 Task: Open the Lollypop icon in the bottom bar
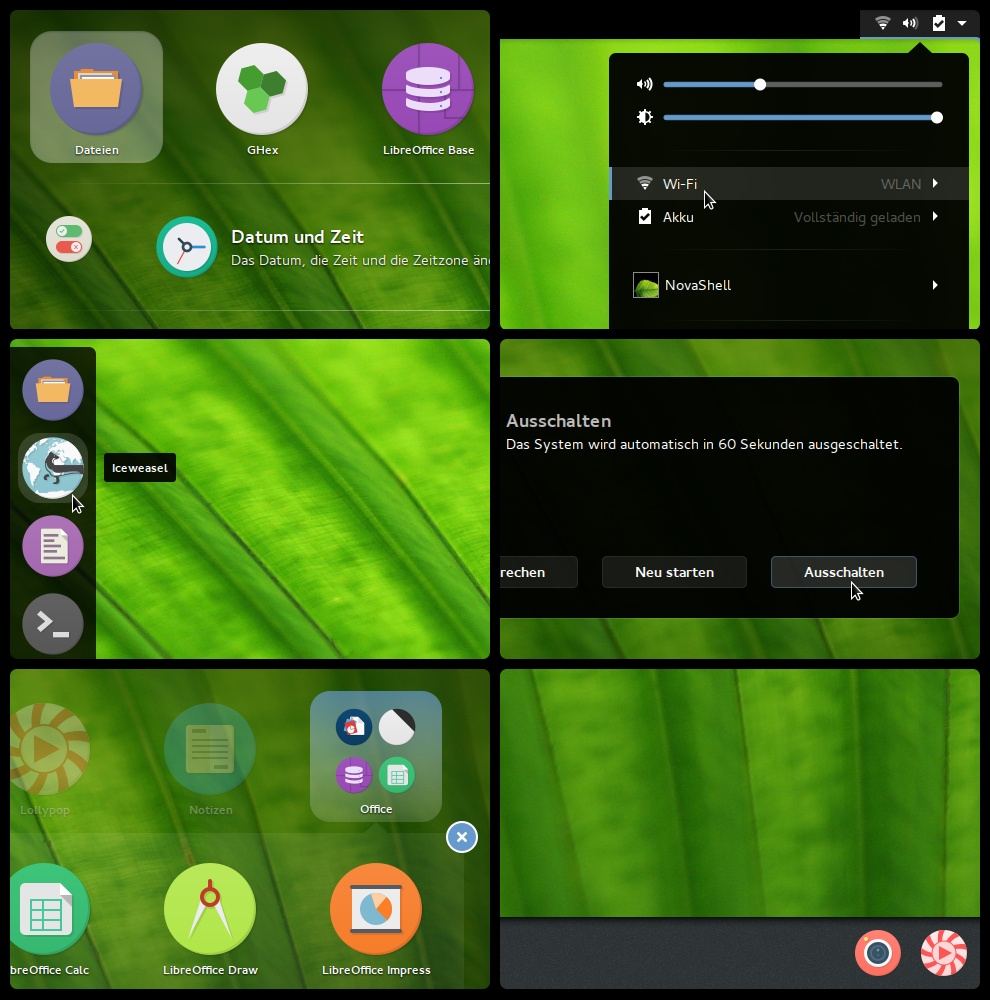944,953
